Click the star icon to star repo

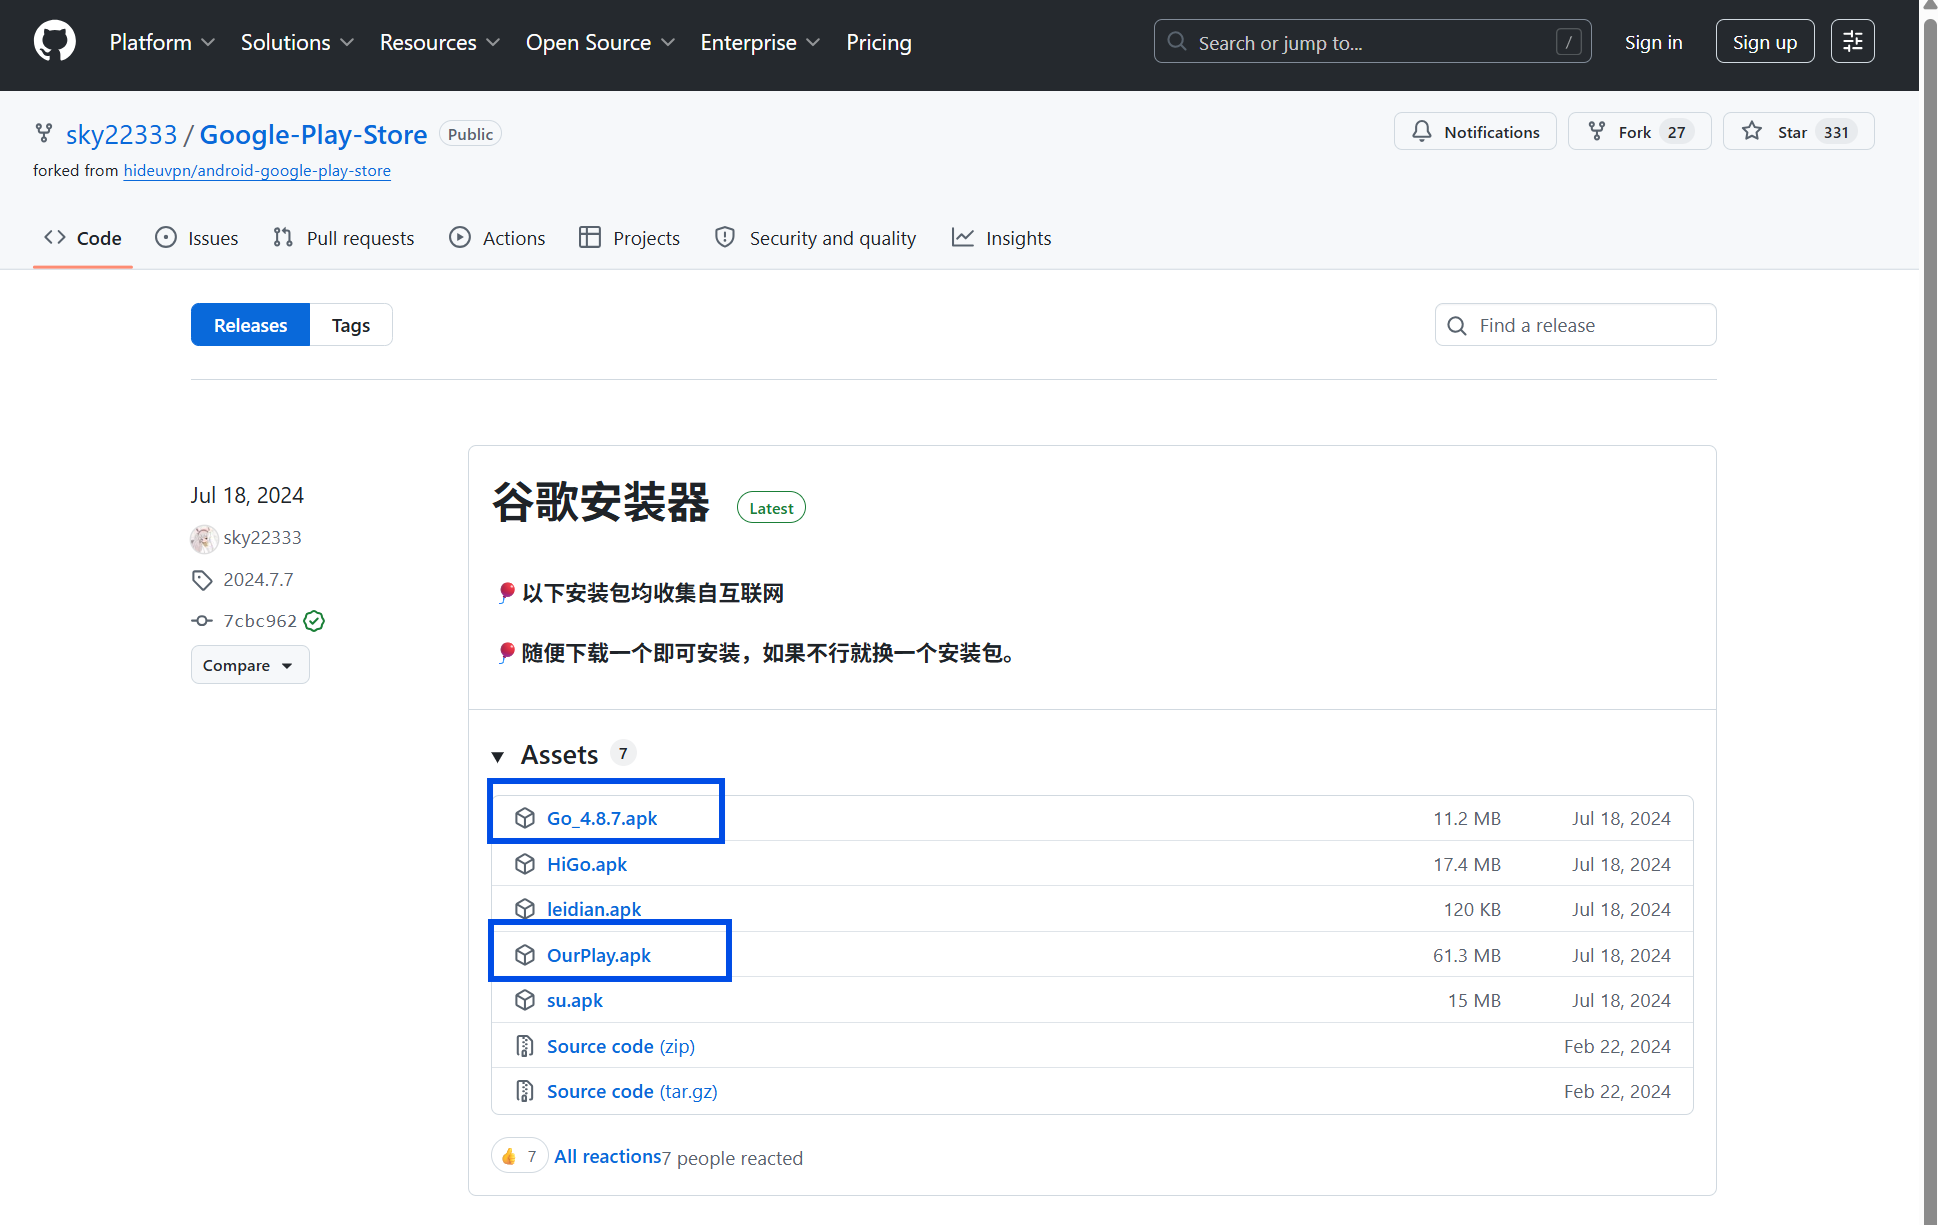point(1752,131)
